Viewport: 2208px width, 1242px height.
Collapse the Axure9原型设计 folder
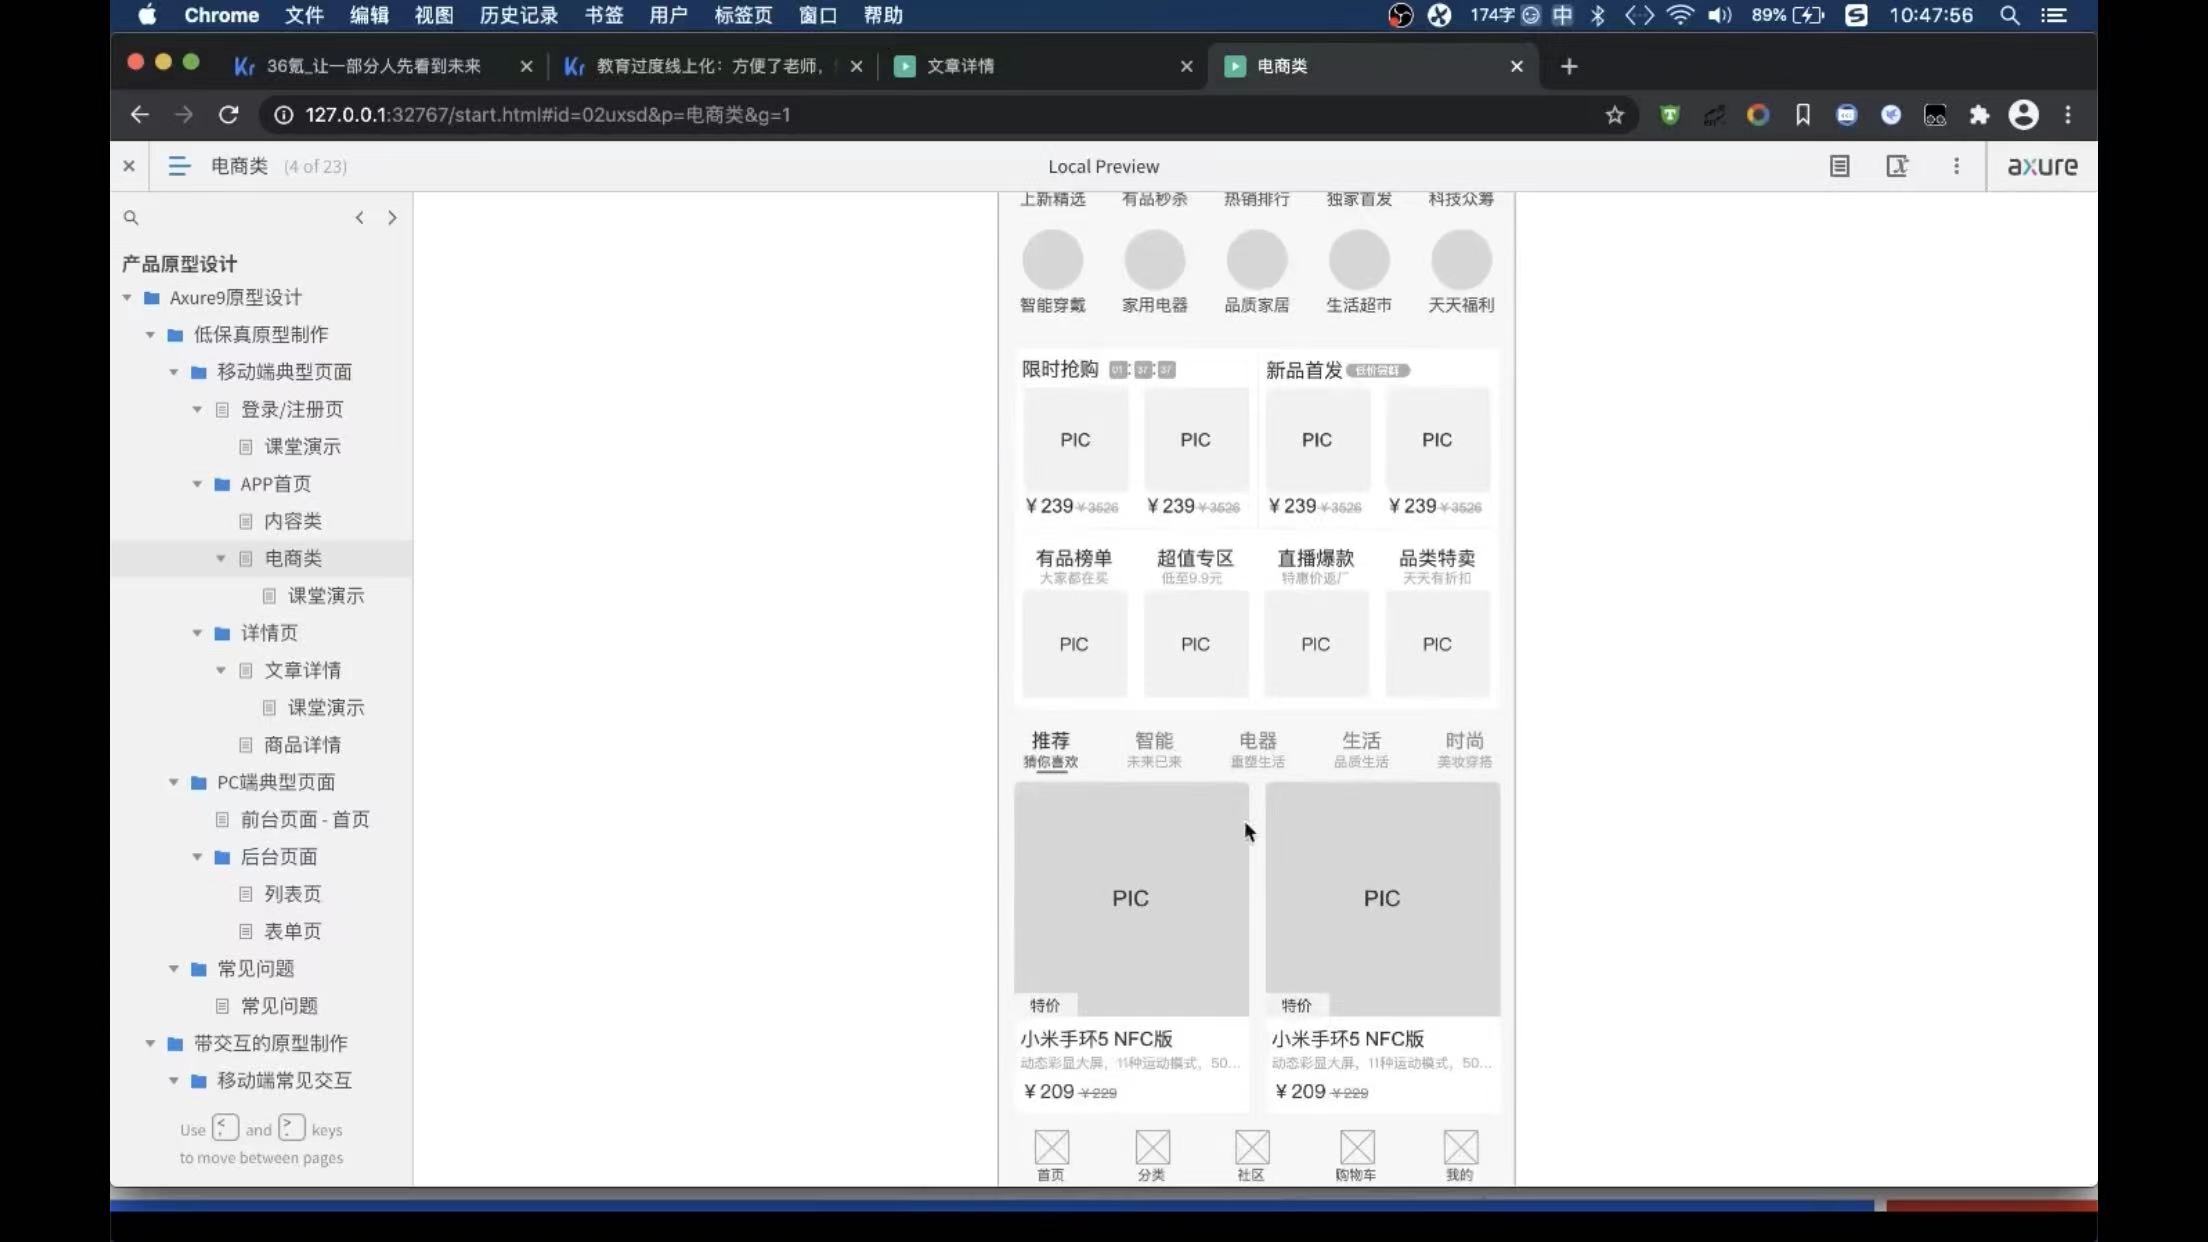coord(127,298)
